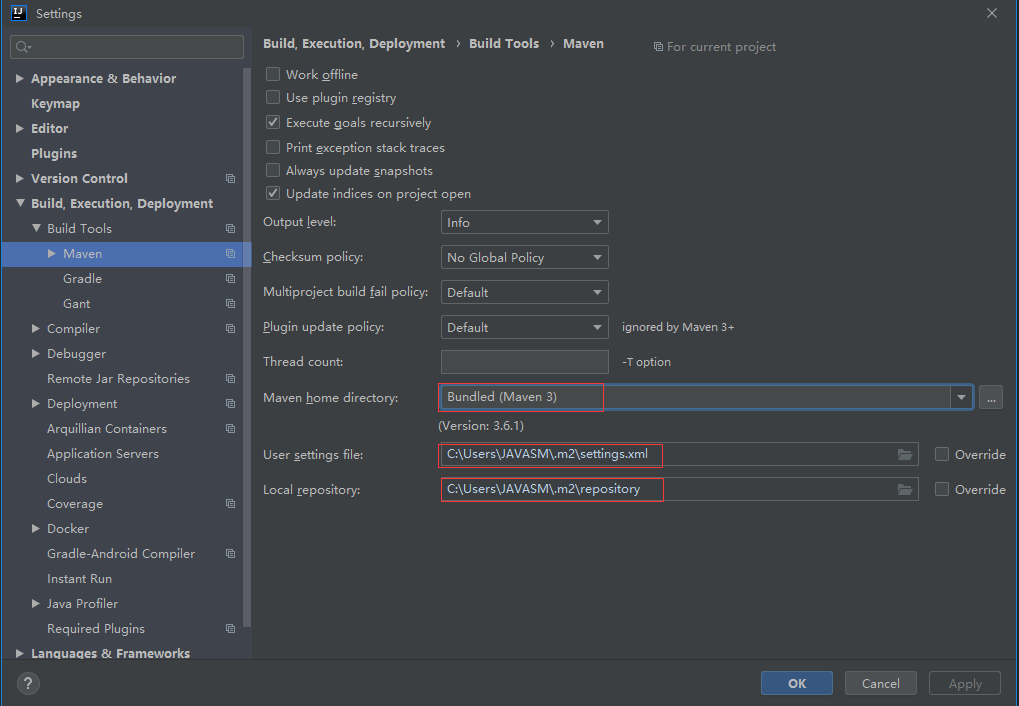Screen dimensions: 1019x706
Task: Select Gant under Build Tools
Action: (x=77, y=304)
